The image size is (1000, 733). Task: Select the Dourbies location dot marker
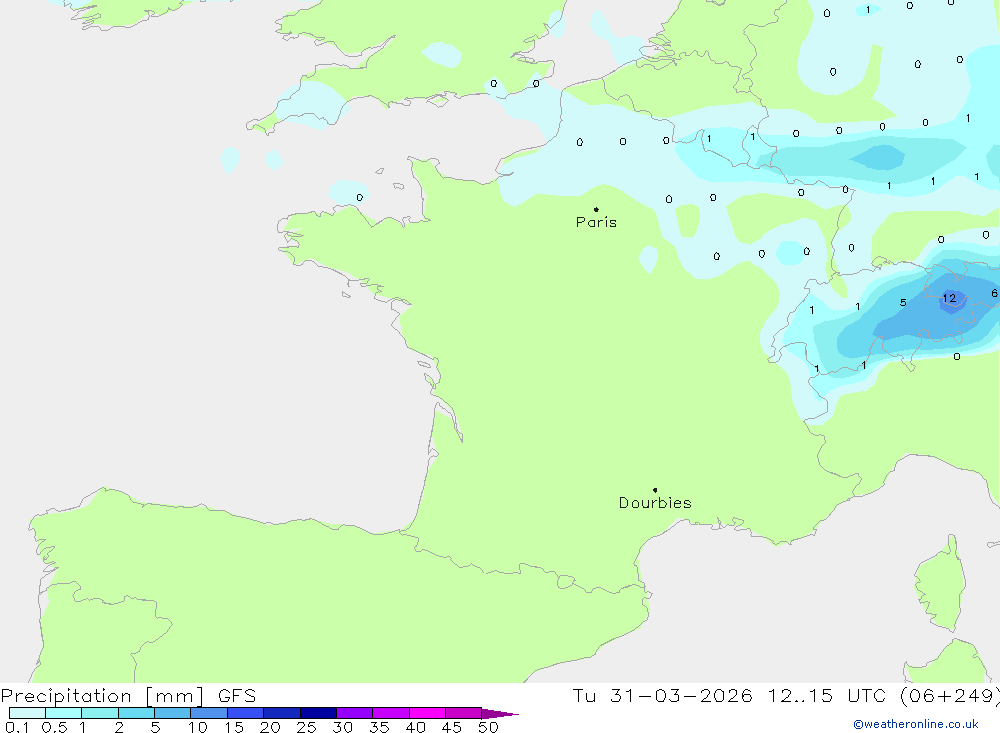(x=655, y=490)
